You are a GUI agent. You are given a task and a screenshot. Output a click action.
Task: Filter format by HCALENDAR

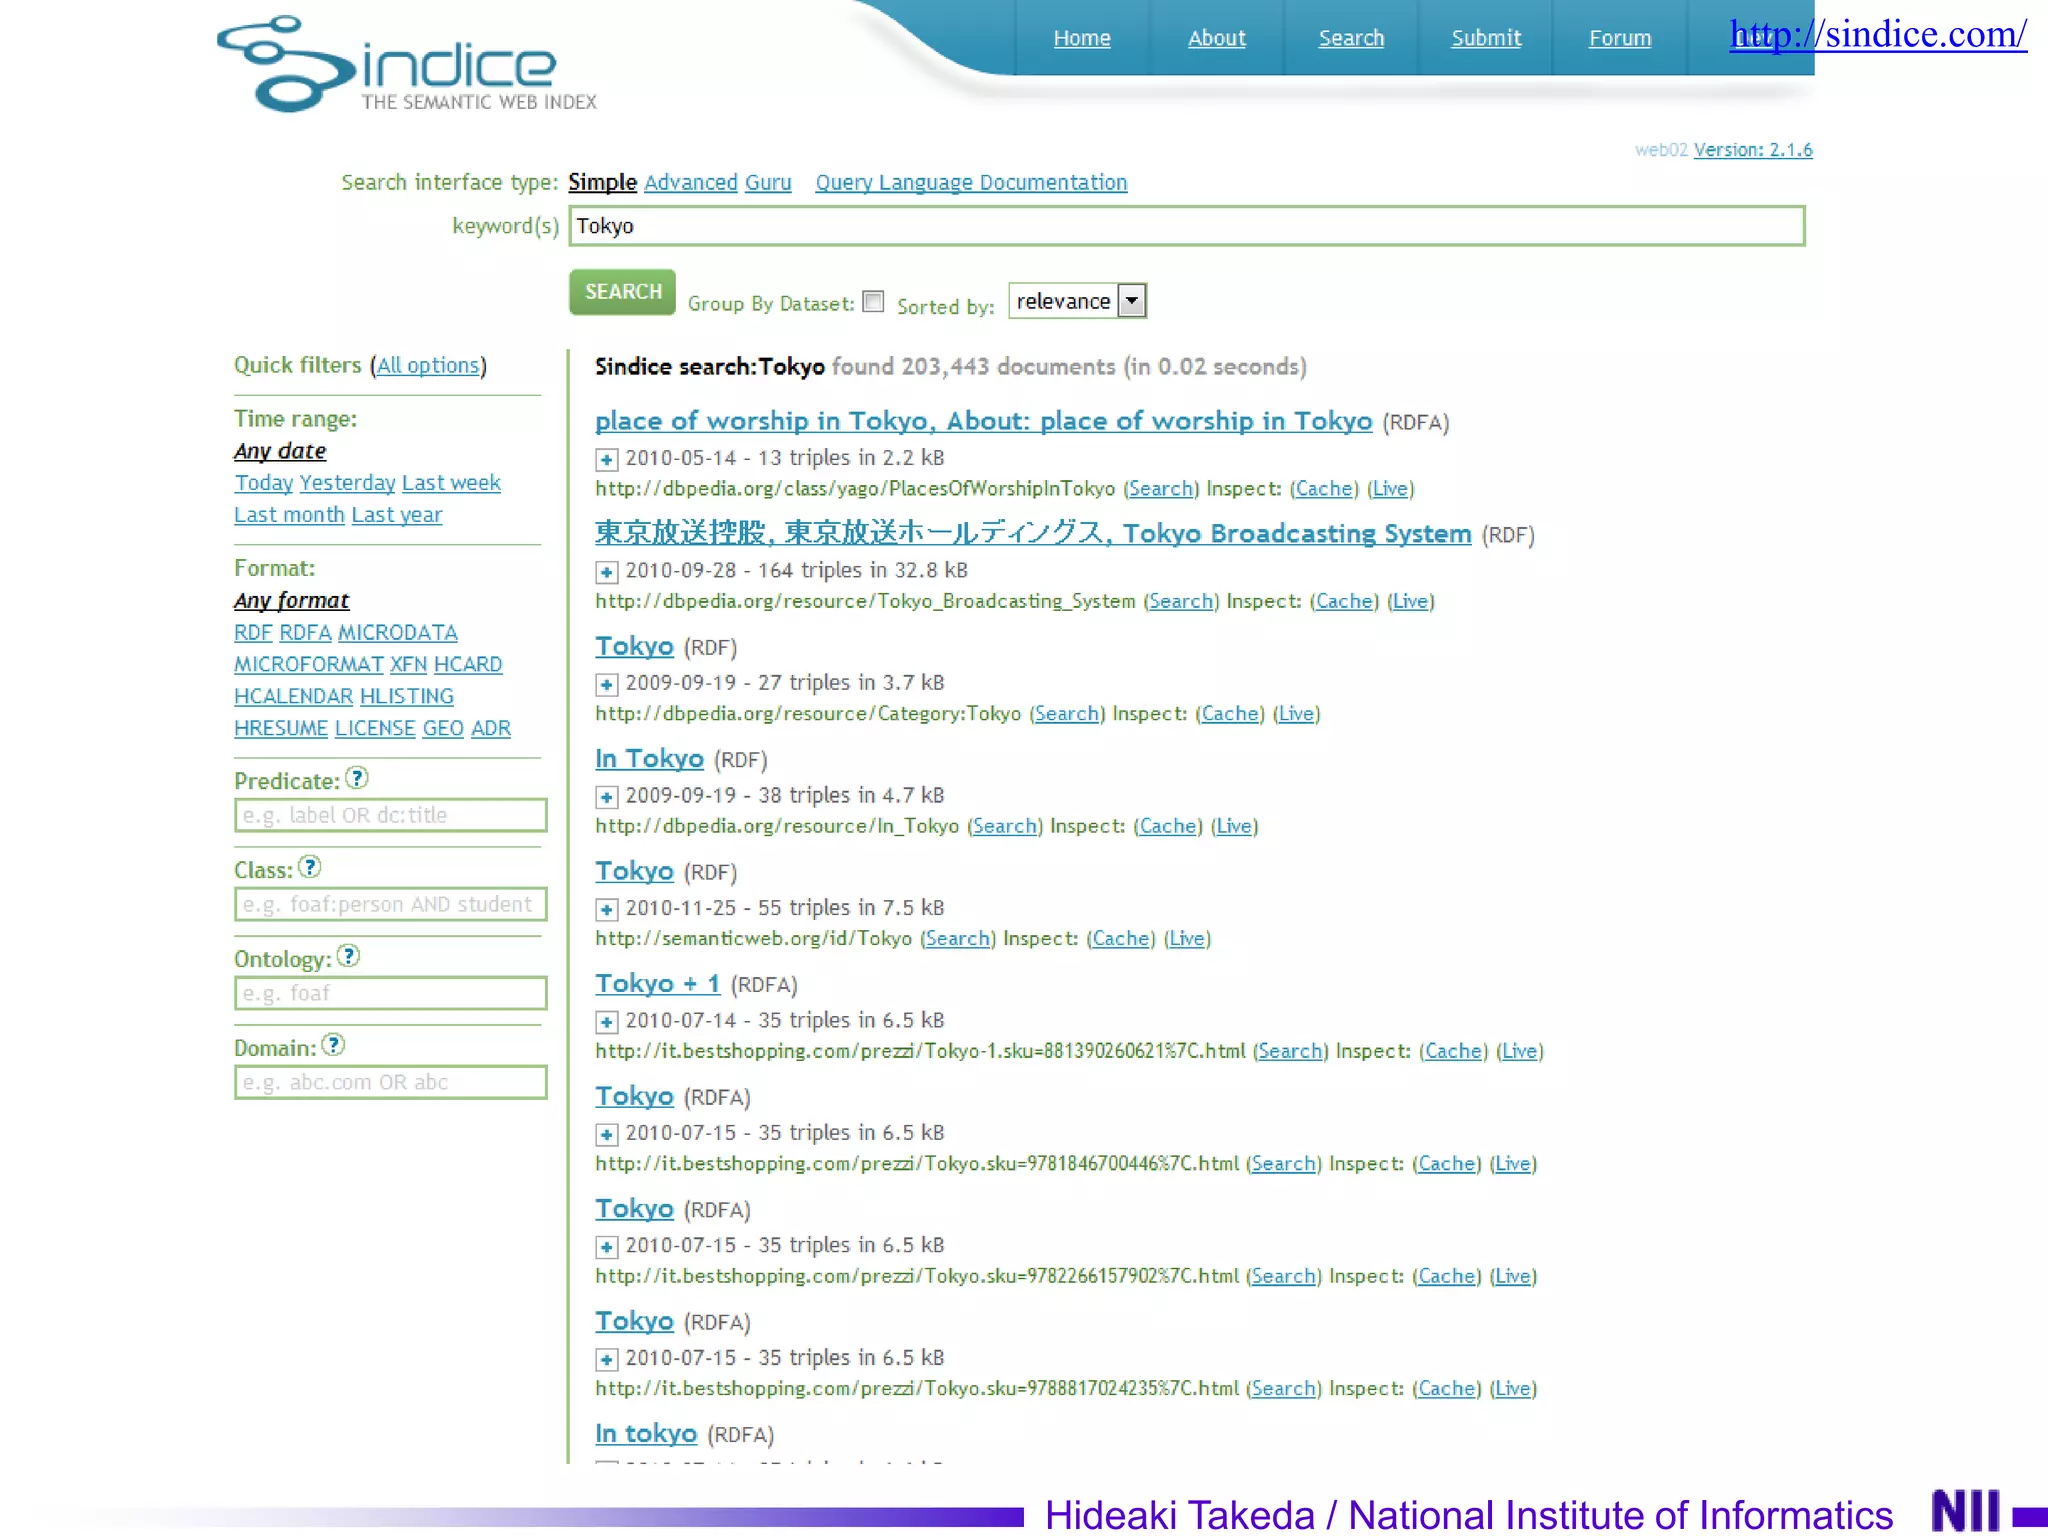(x=293, y=697)
